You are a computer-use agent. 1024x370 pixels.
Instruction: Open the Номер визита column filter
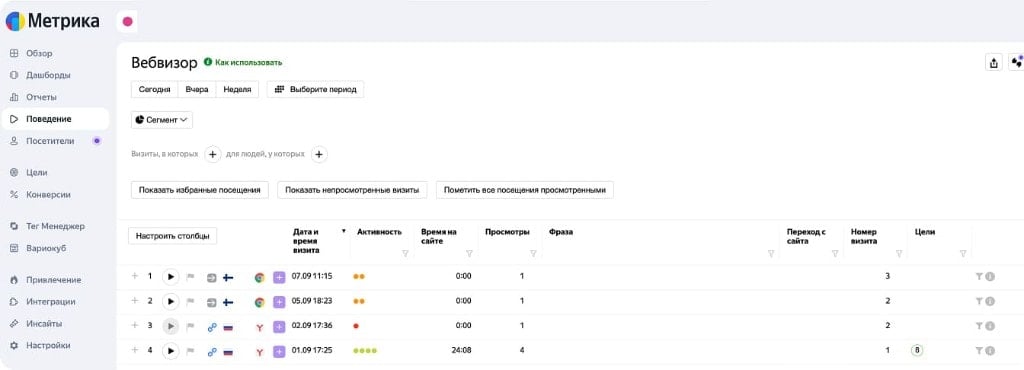coord(899,254)
